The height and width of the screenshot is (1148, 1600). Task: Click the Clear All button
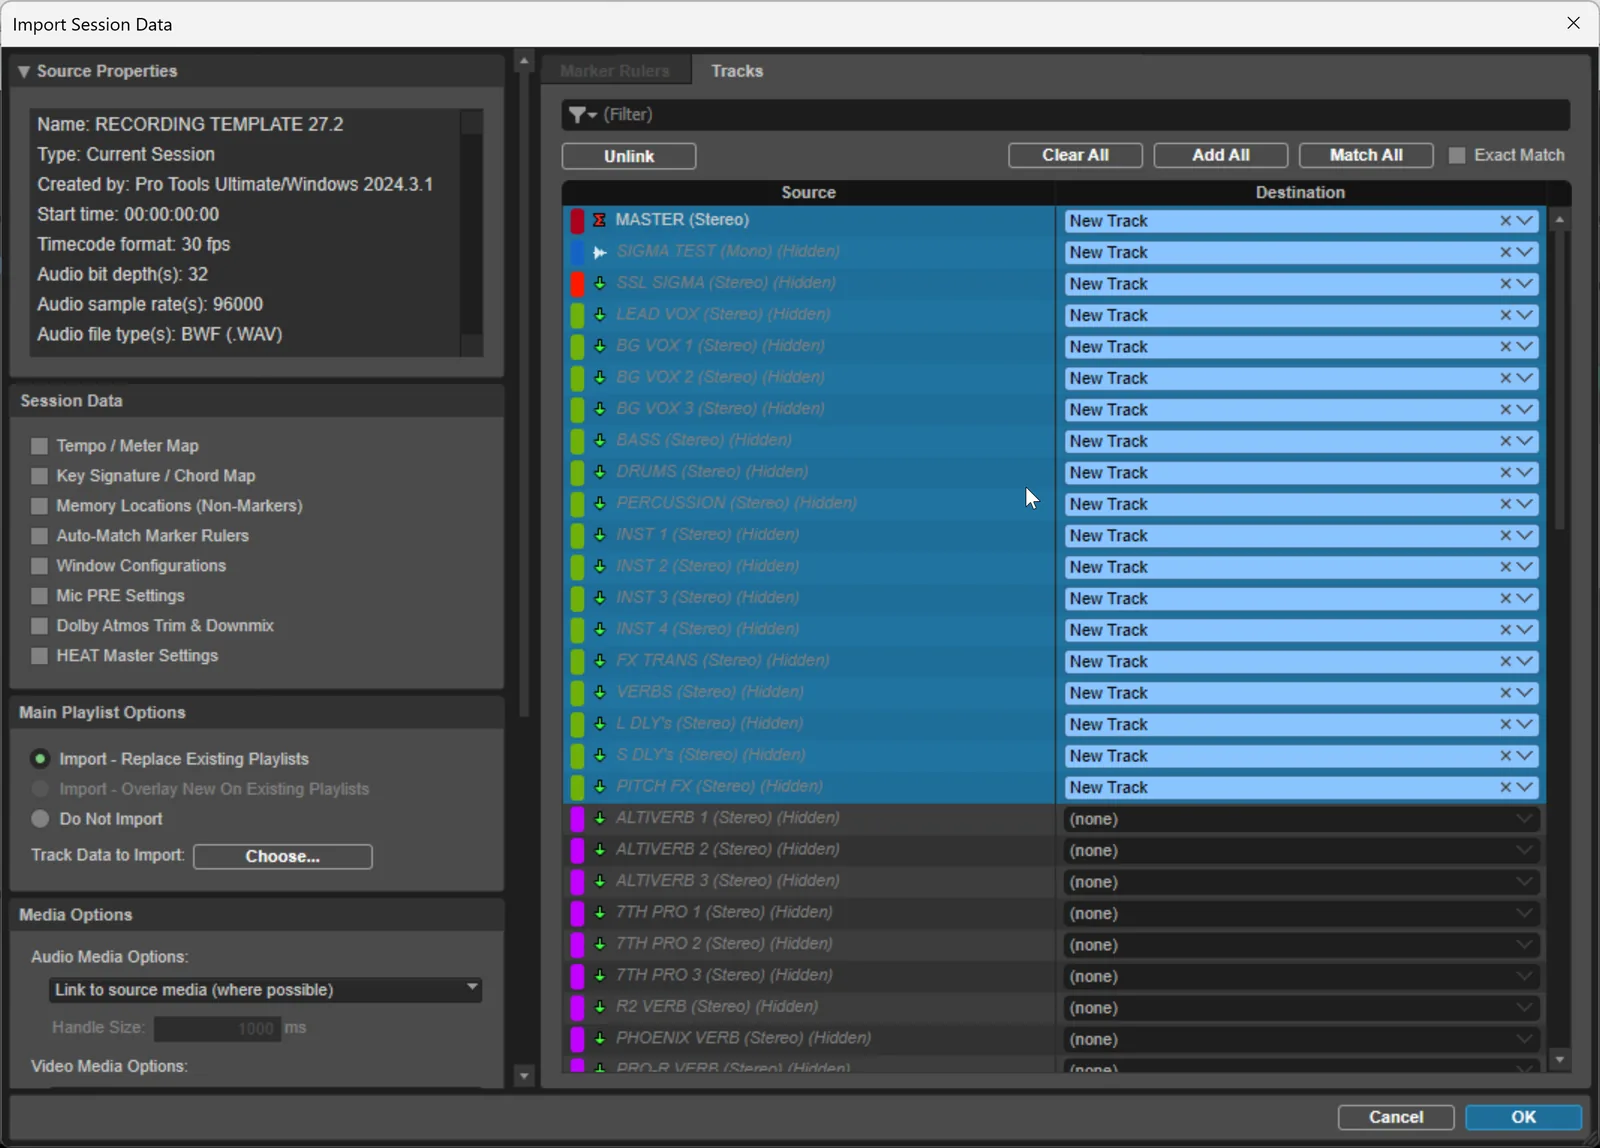tap(1075, 155)
